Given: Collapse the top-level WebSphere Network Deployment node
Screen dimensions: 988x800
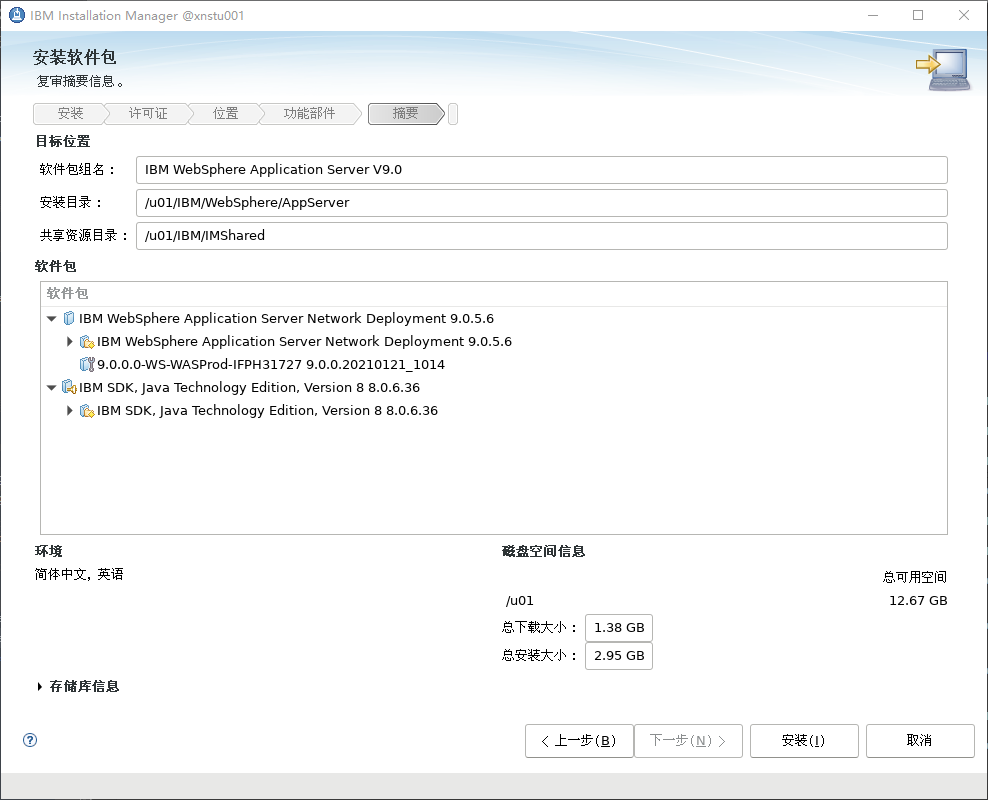Looking at the screenshot, I should point(52,319).
